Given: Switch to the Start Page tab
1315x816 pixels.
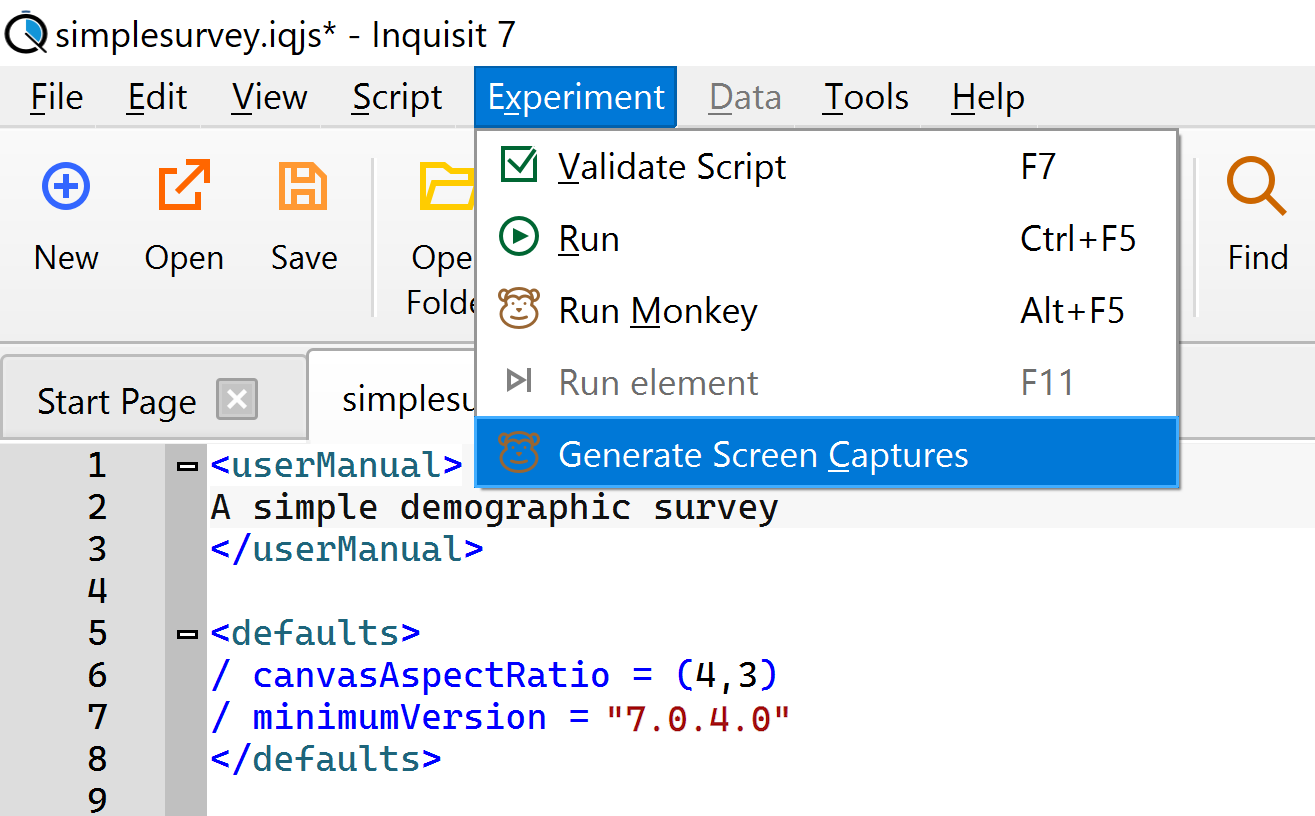Looking at the screenshot, I should (x=116, y=401).
